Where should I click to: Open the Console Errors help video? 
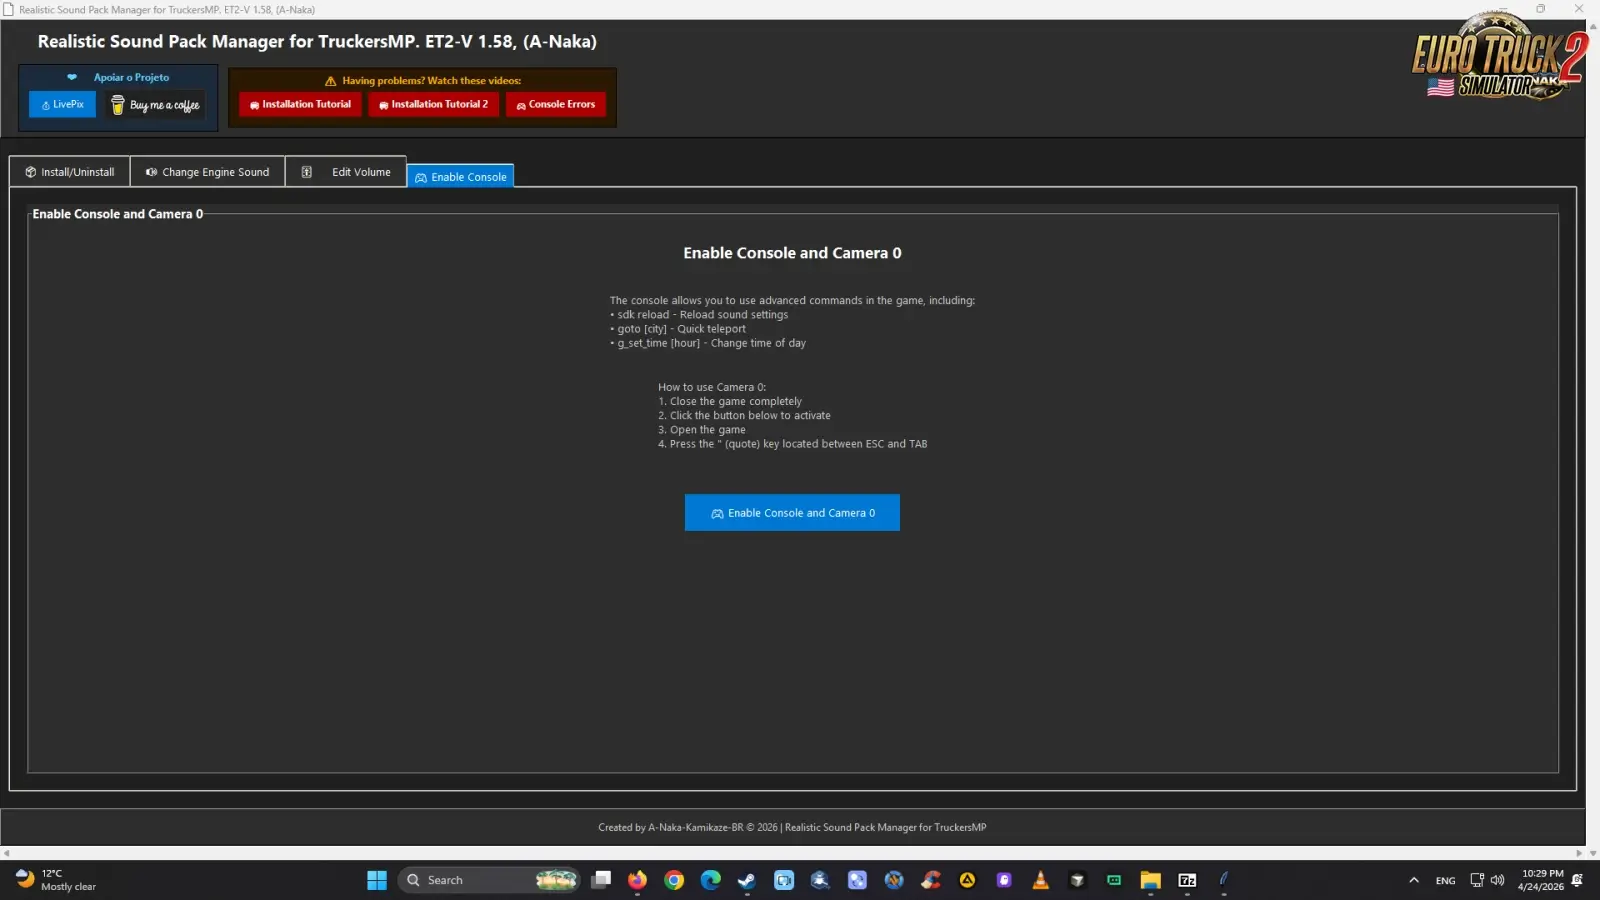click(556, 104)
